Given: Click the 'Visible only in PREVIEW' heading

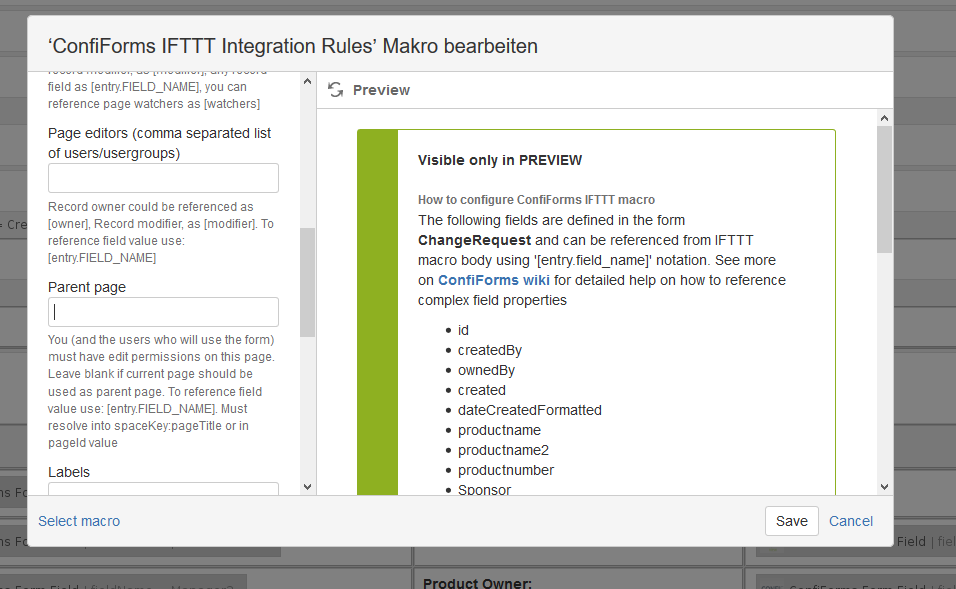Looking at the screenshot, I should (500, 160).
